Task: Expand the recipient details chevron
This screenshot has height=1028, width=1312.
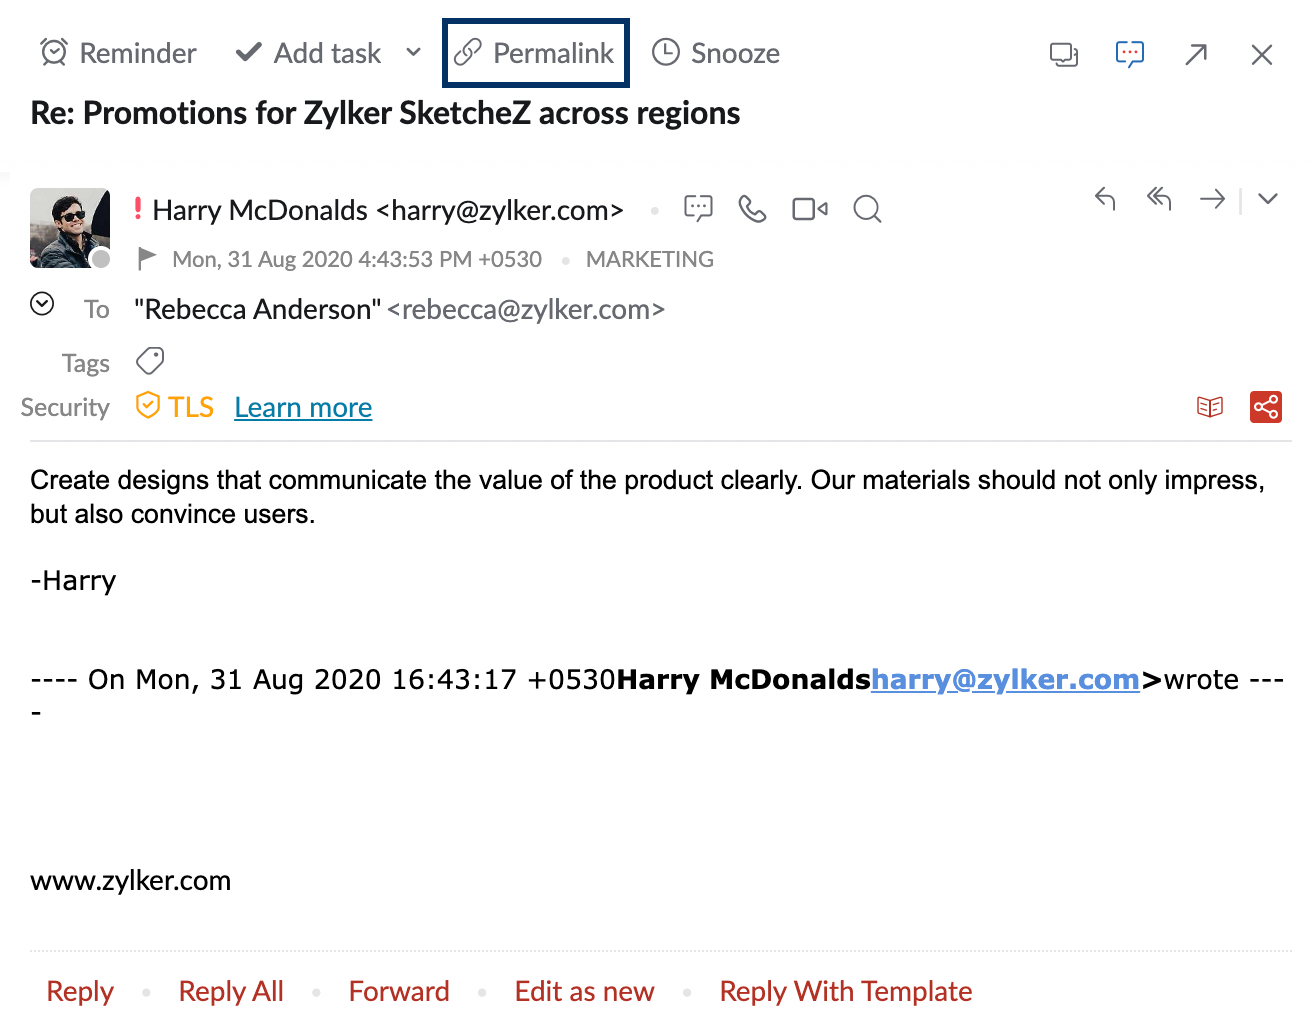Action: [42, 304]
